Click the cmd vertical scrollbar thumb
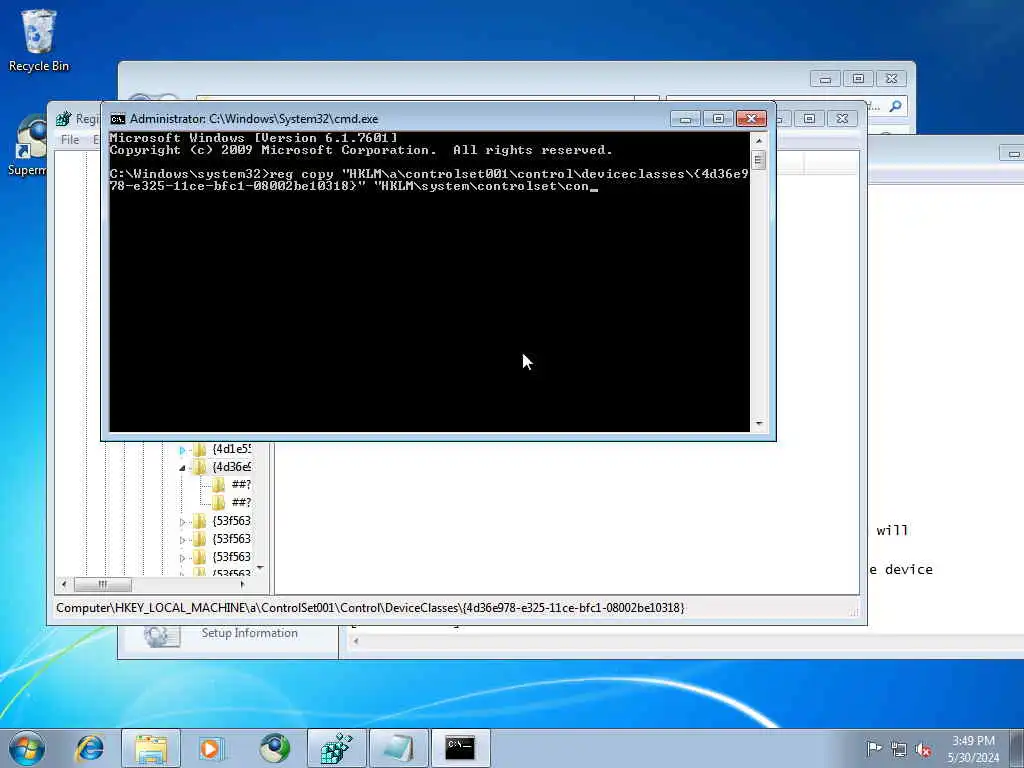This screenshot has width=1024, height=768. (758, 159)
